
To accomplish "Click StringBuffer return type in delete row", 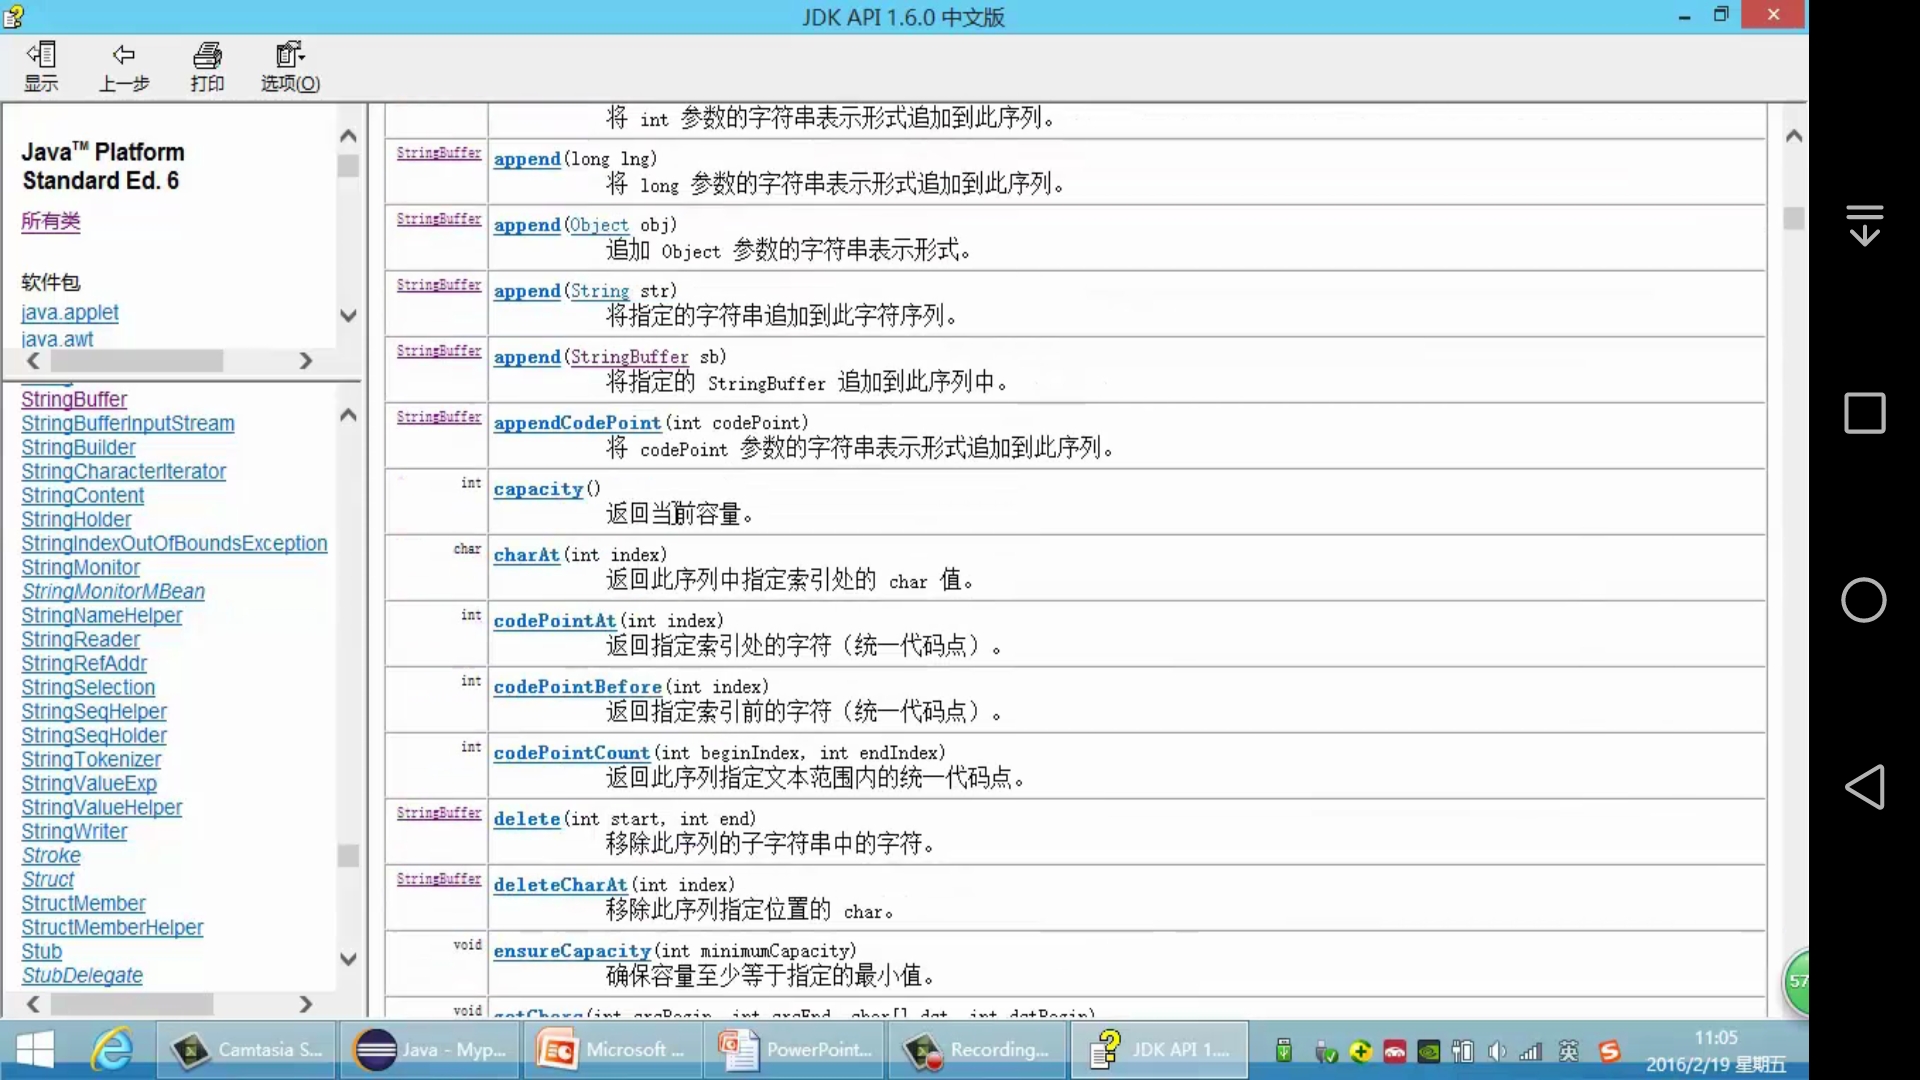I will pos(439,813).
